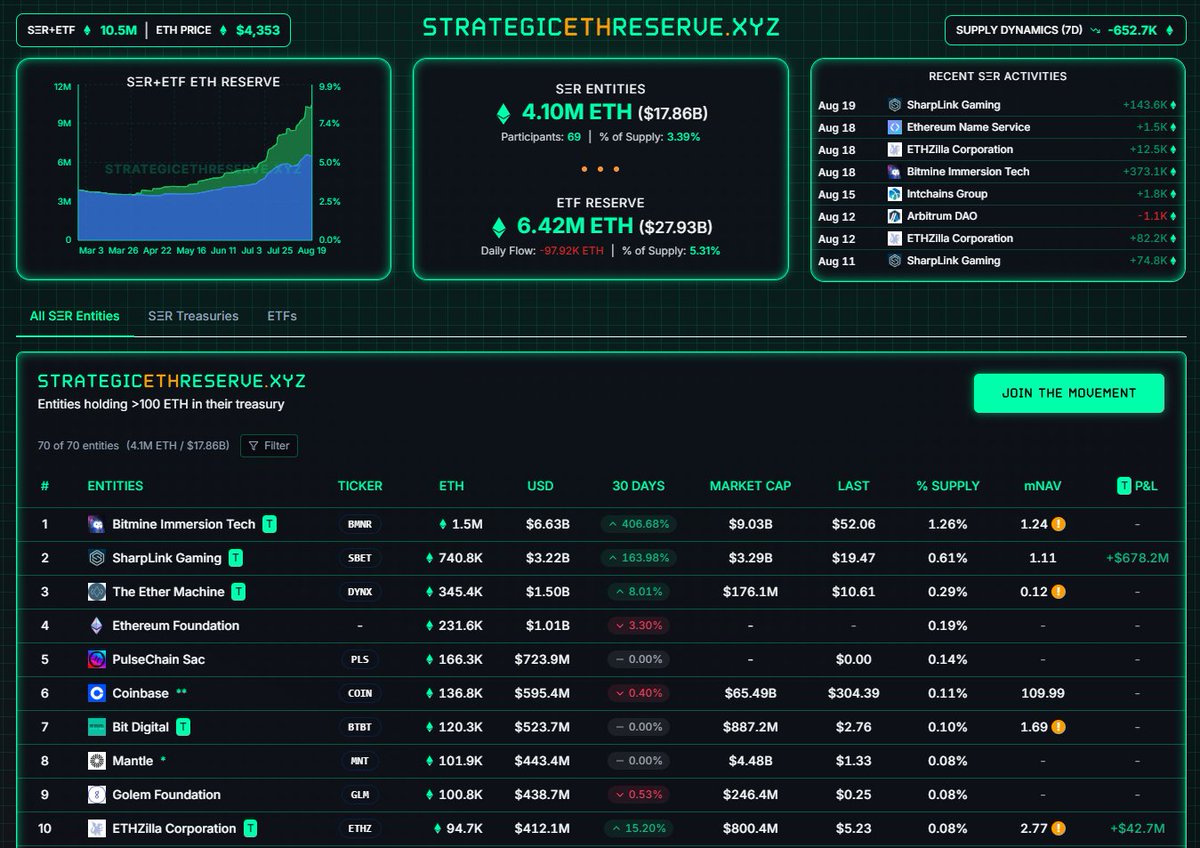The width and height of the screenshot is (1200, 848).
Task: Click the Golem Foundation entity name
Action: tap(167, 795)
